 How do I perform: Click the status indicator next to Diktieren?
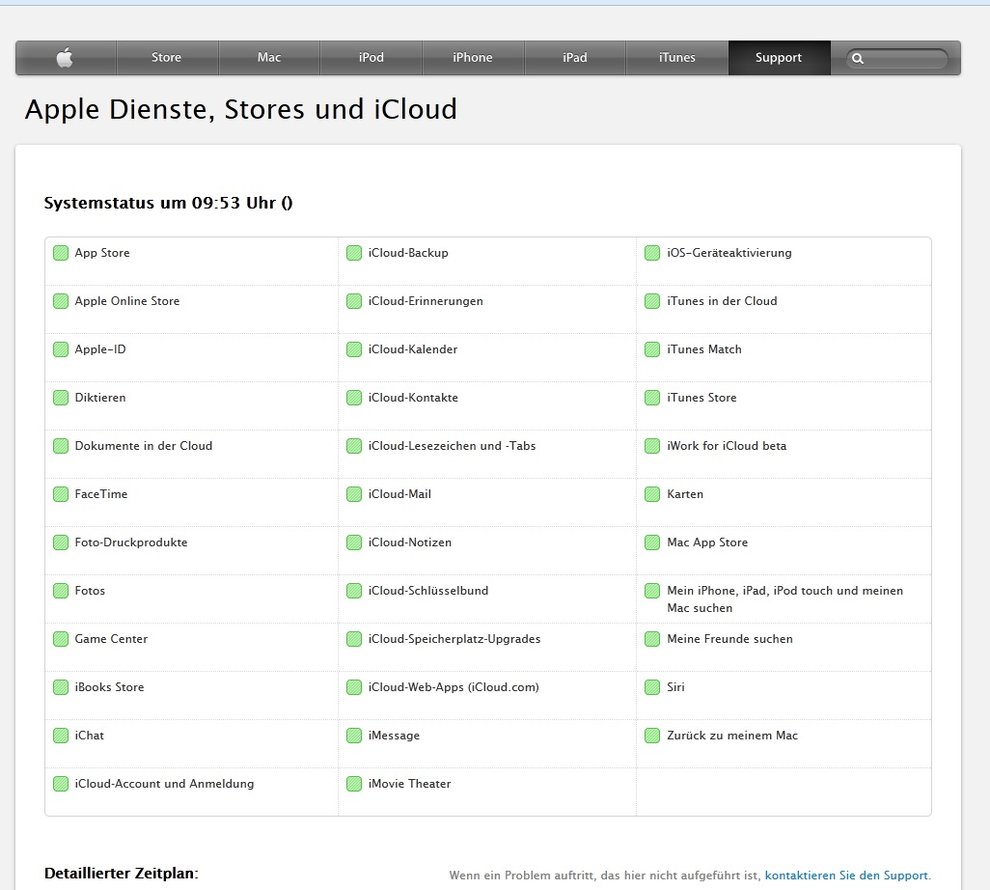pyautogui.click(x=61, y=398)
